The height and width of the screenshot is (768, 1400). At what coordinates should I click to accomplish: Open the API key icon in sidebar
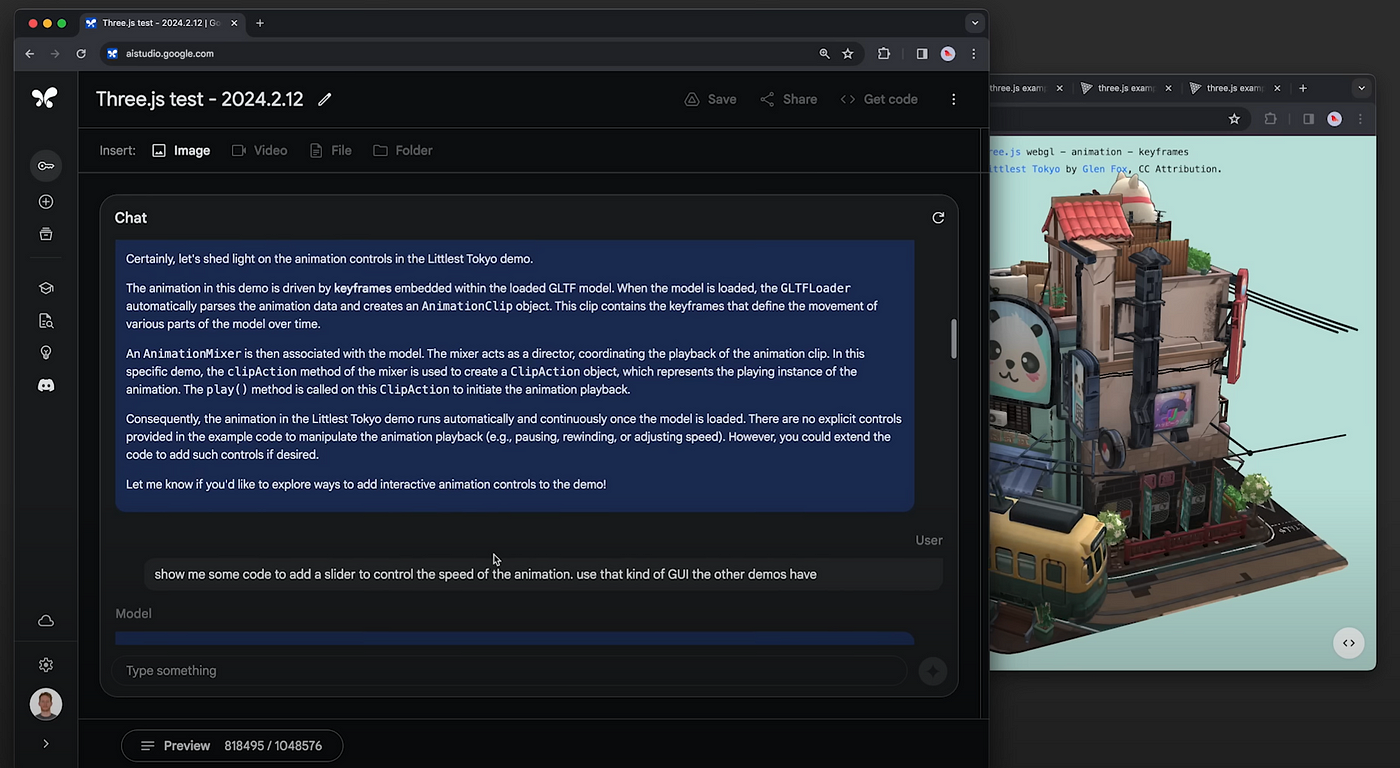click(46, 165)
